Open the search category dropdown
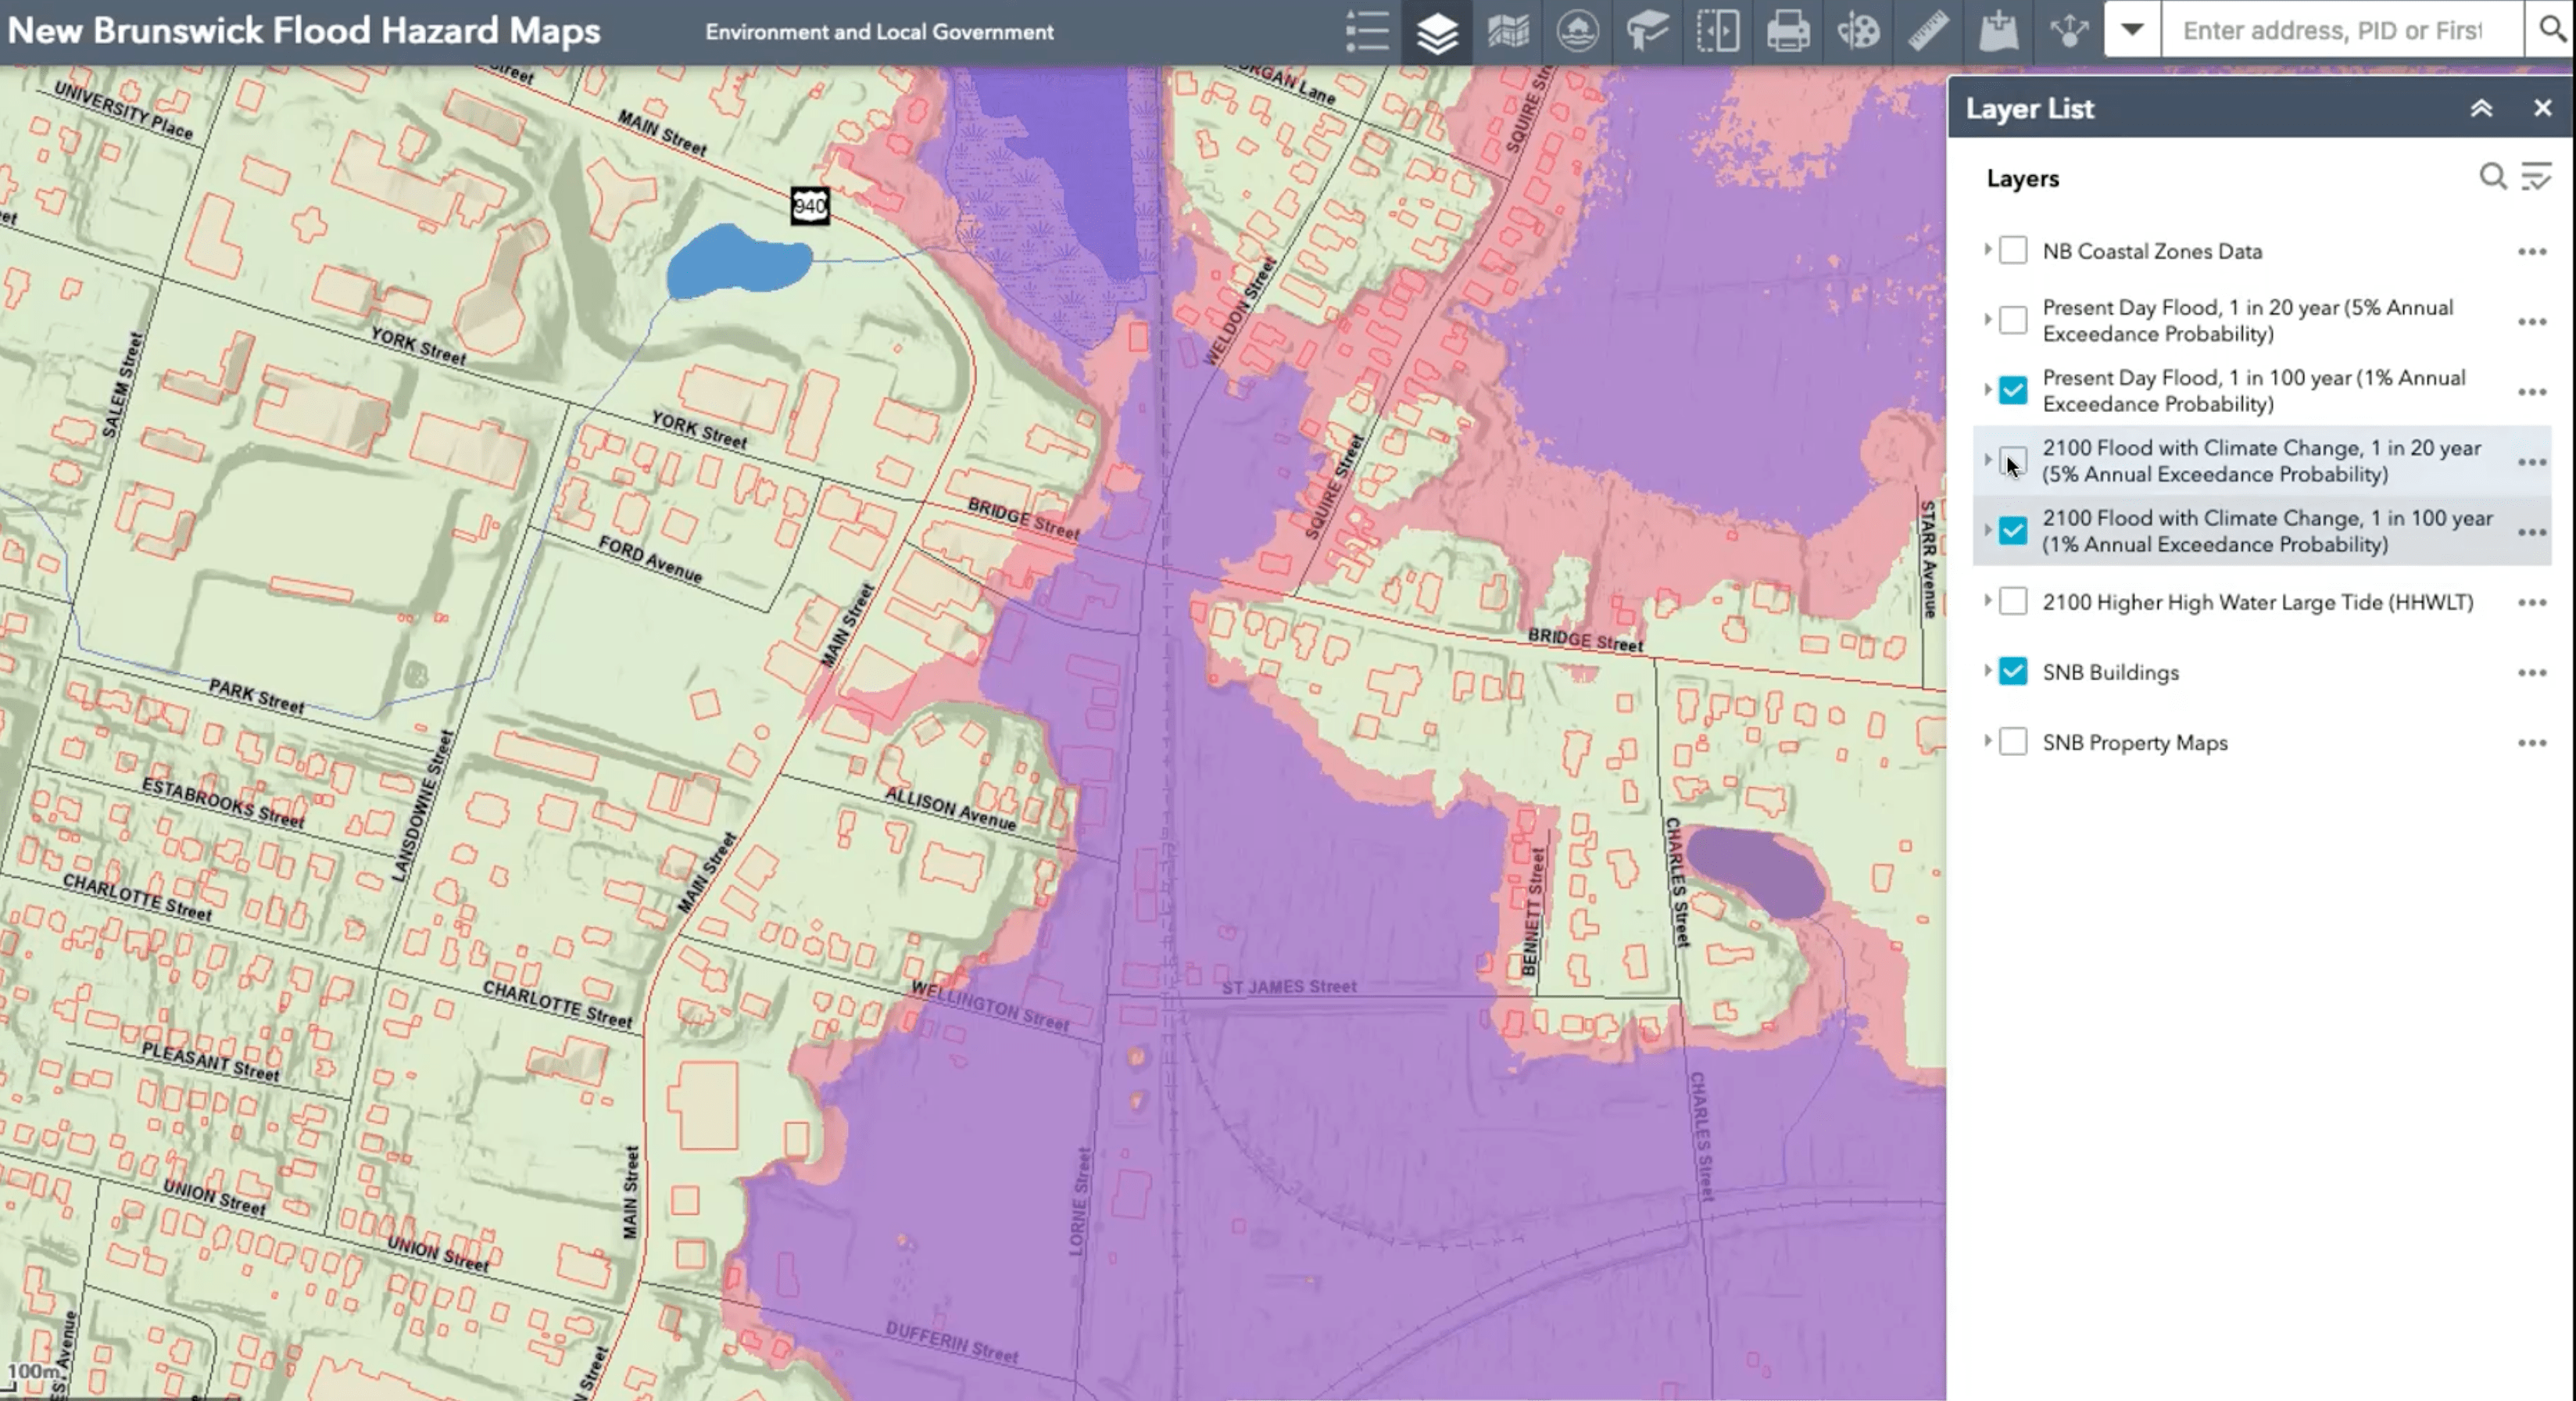Viewport: 2576px width, 1401px height. [2132, 30]
